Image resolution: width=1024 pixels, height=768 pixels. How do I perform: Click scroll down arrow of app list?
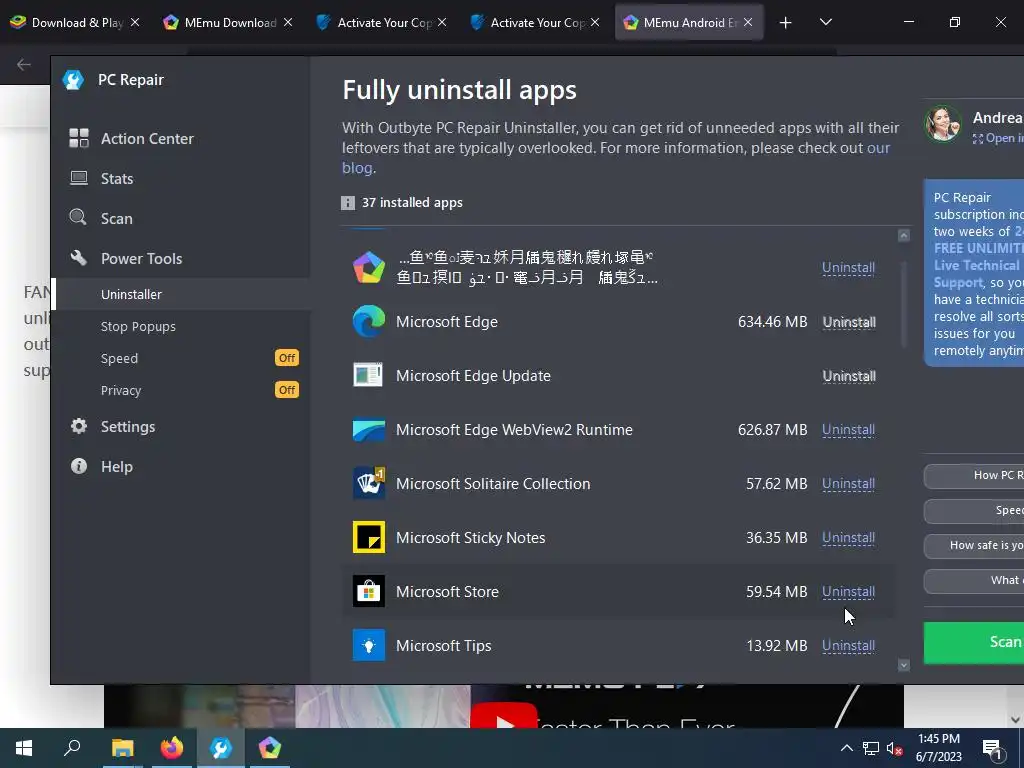[x=904, y=665]
